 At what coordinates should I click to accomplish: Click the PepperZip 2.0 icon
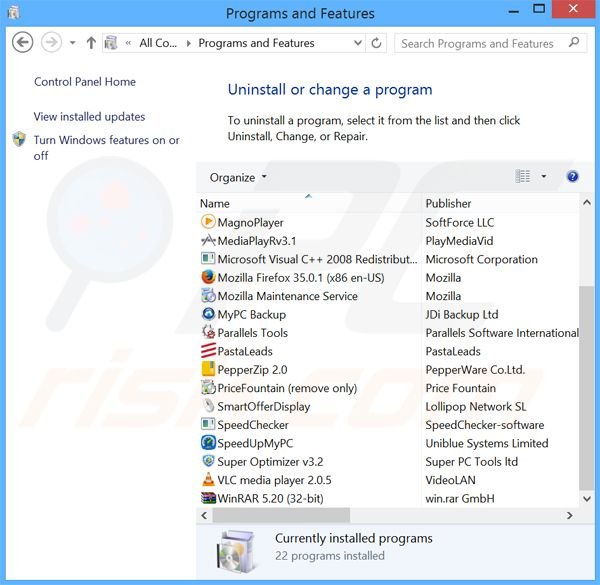click(208, 369)
